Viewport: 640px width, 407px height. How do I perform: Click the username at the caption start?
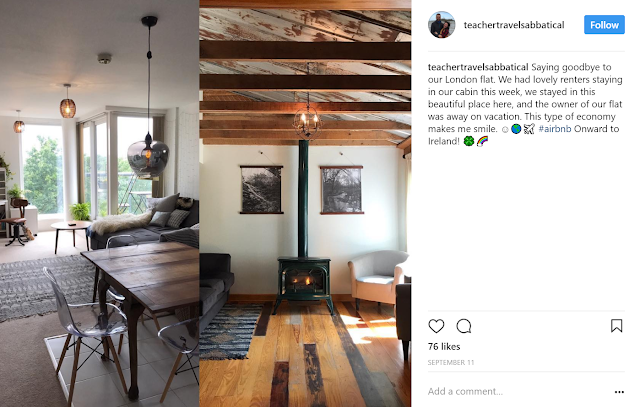[x=478, y=67]
